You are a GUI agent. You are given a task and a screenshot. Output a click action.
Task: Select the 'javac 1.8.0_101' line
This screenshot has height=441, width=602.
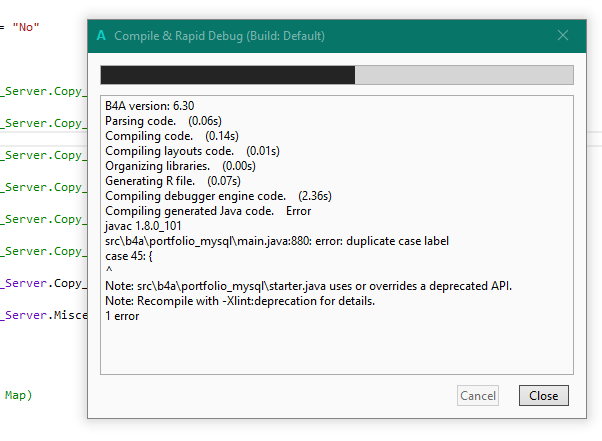click(143, 226)
